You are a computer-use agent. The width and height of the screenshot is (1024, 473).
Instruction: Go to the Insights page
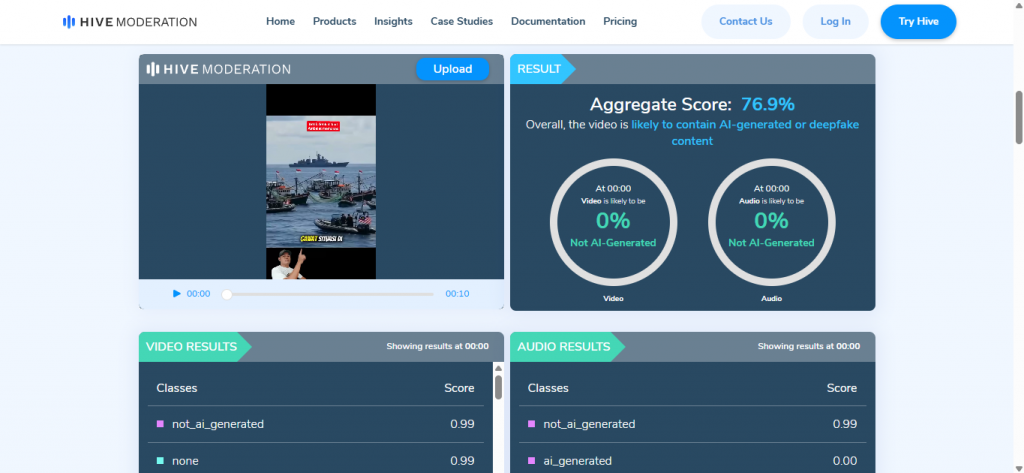(393, 21)
